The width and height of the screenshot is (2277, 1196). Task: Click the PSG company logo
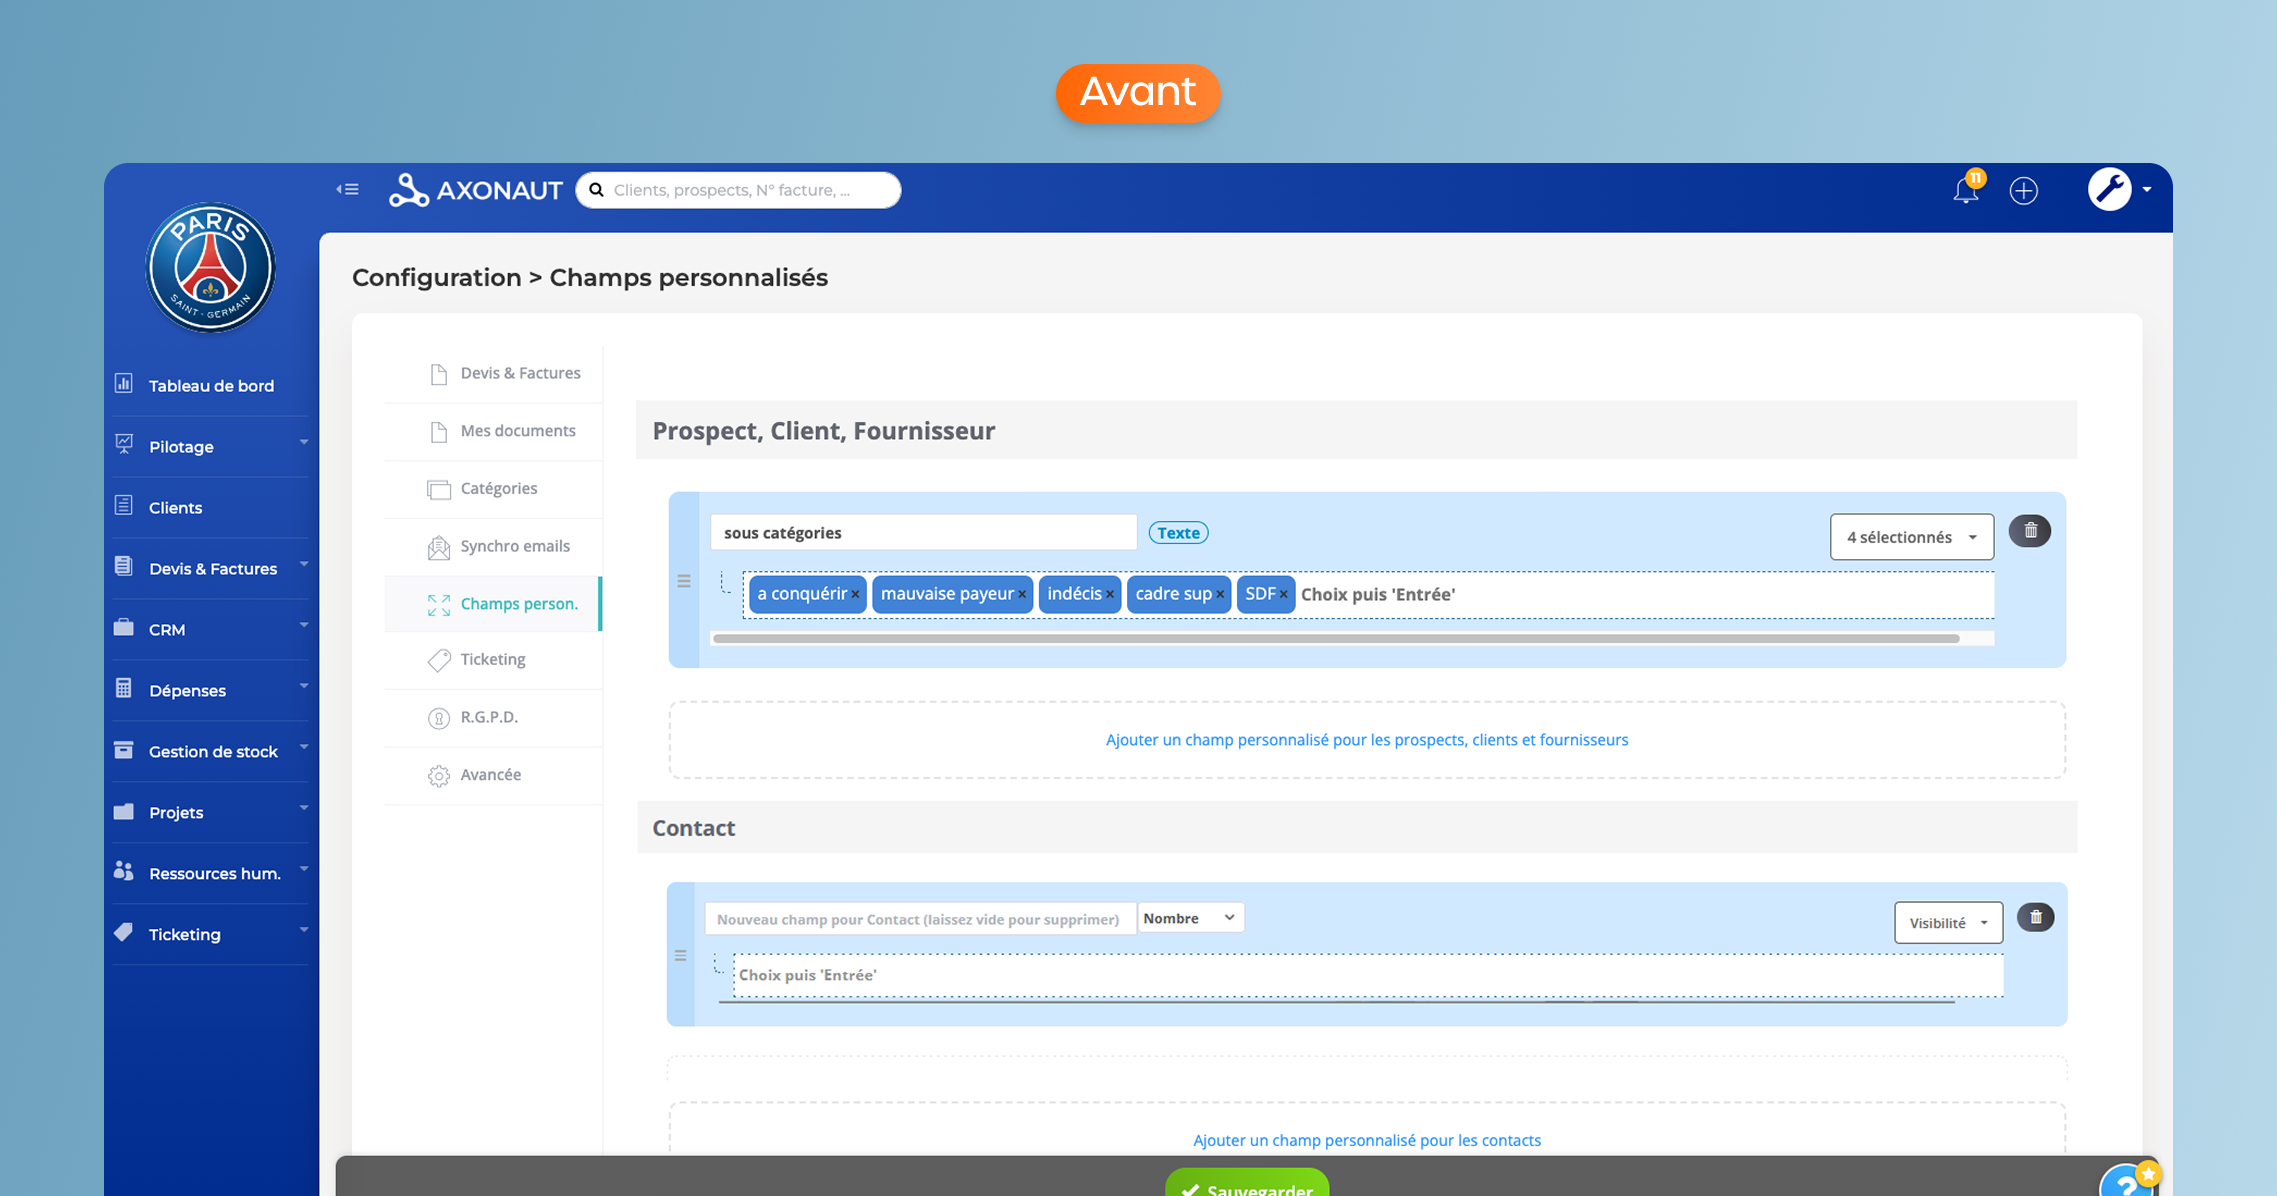coord(210,268)
